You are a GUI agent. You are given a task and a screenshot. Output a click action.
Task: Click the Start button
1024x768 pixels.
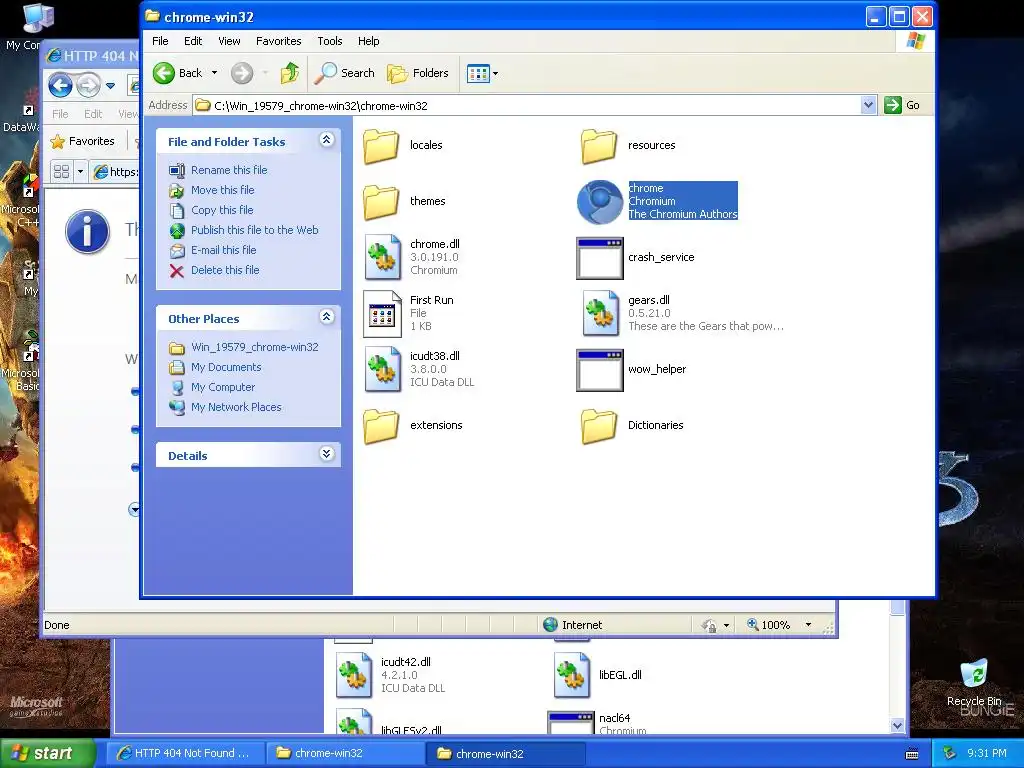pos(47,753)
